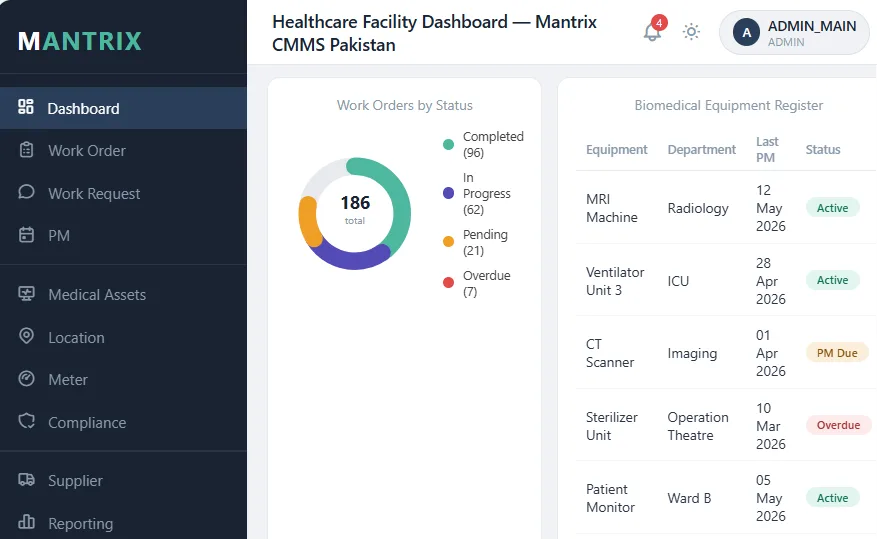Click the Department column header
This screenshot has width=877, height=539.
[701, 150]
